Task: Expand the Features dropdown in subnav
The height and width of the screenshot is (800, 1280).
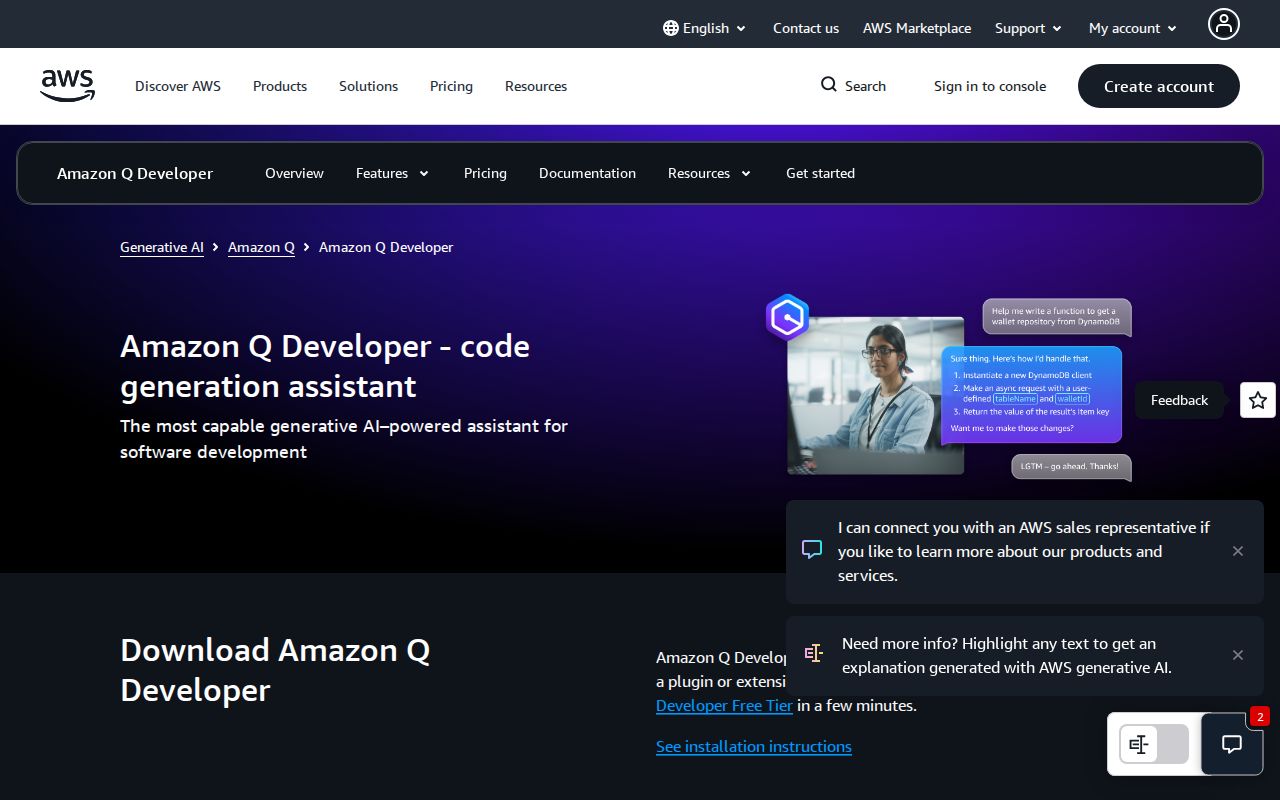Action: coord(392,173)
